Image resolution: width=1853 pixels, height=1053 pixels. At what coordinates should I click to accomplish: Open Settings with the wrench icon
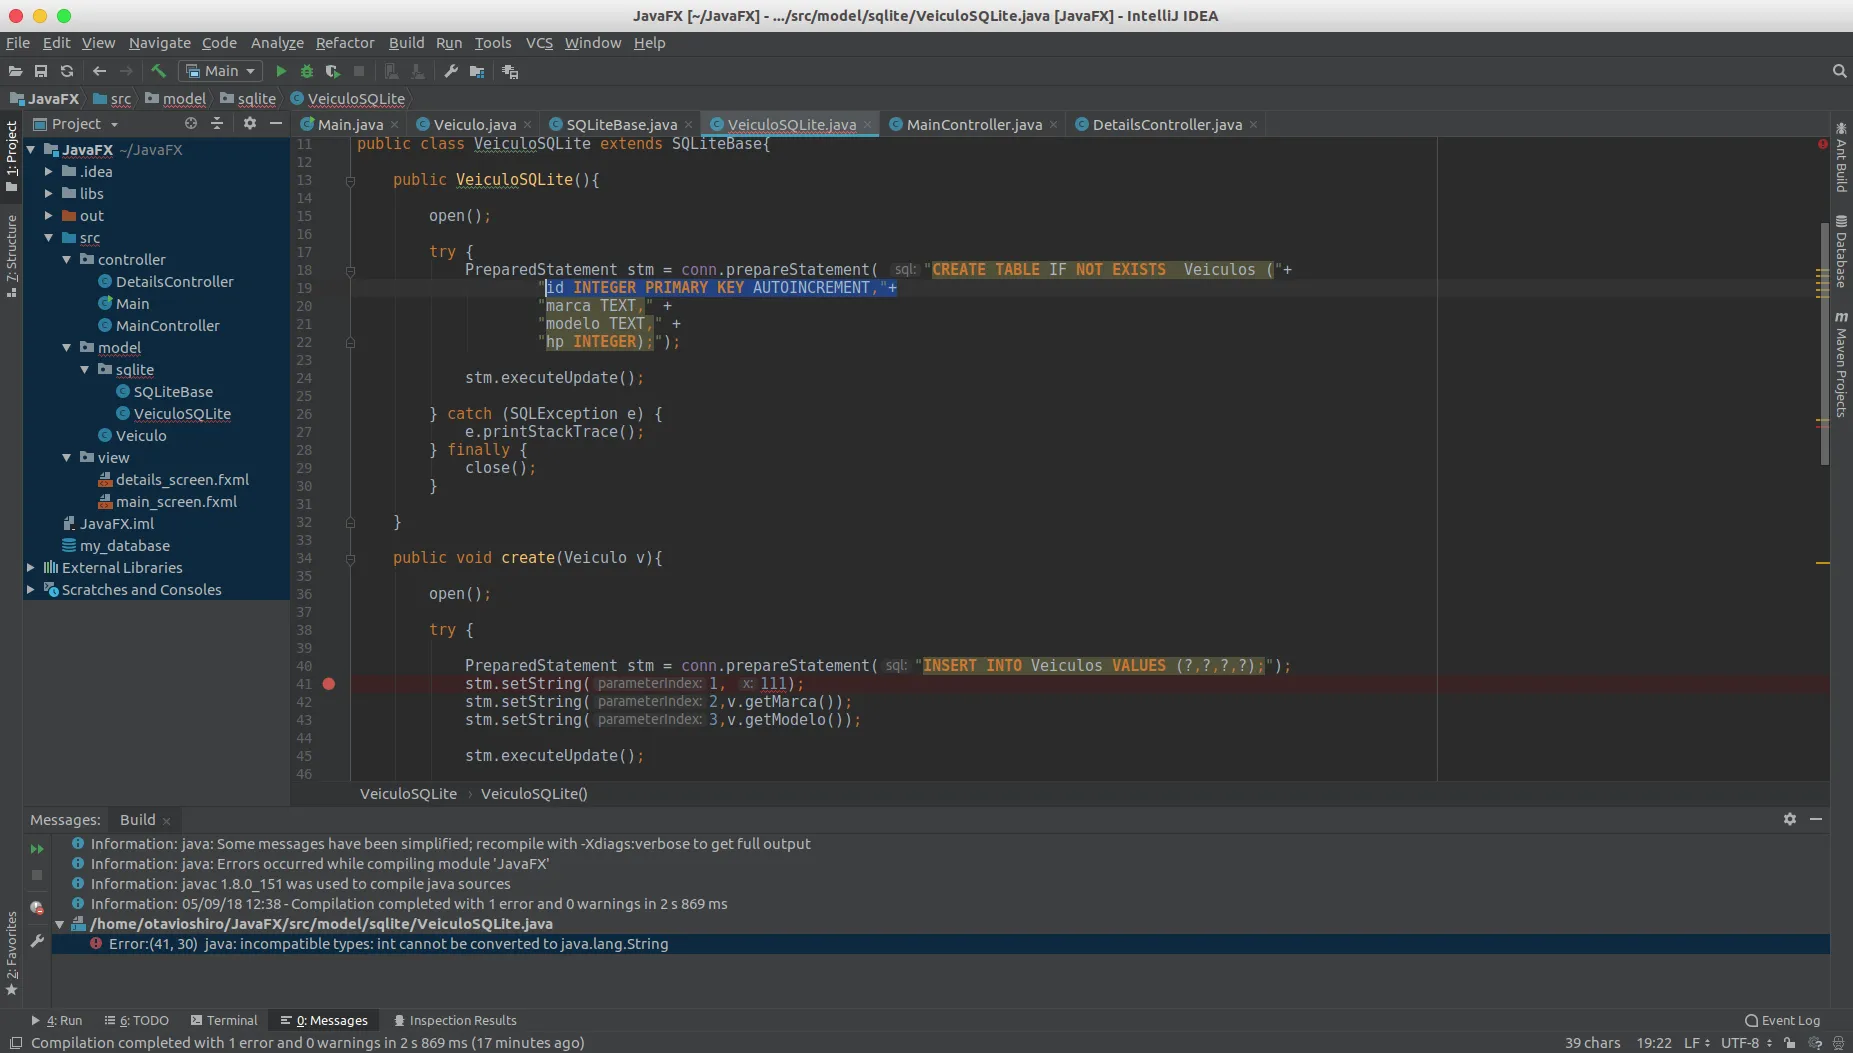pos(451,71)
